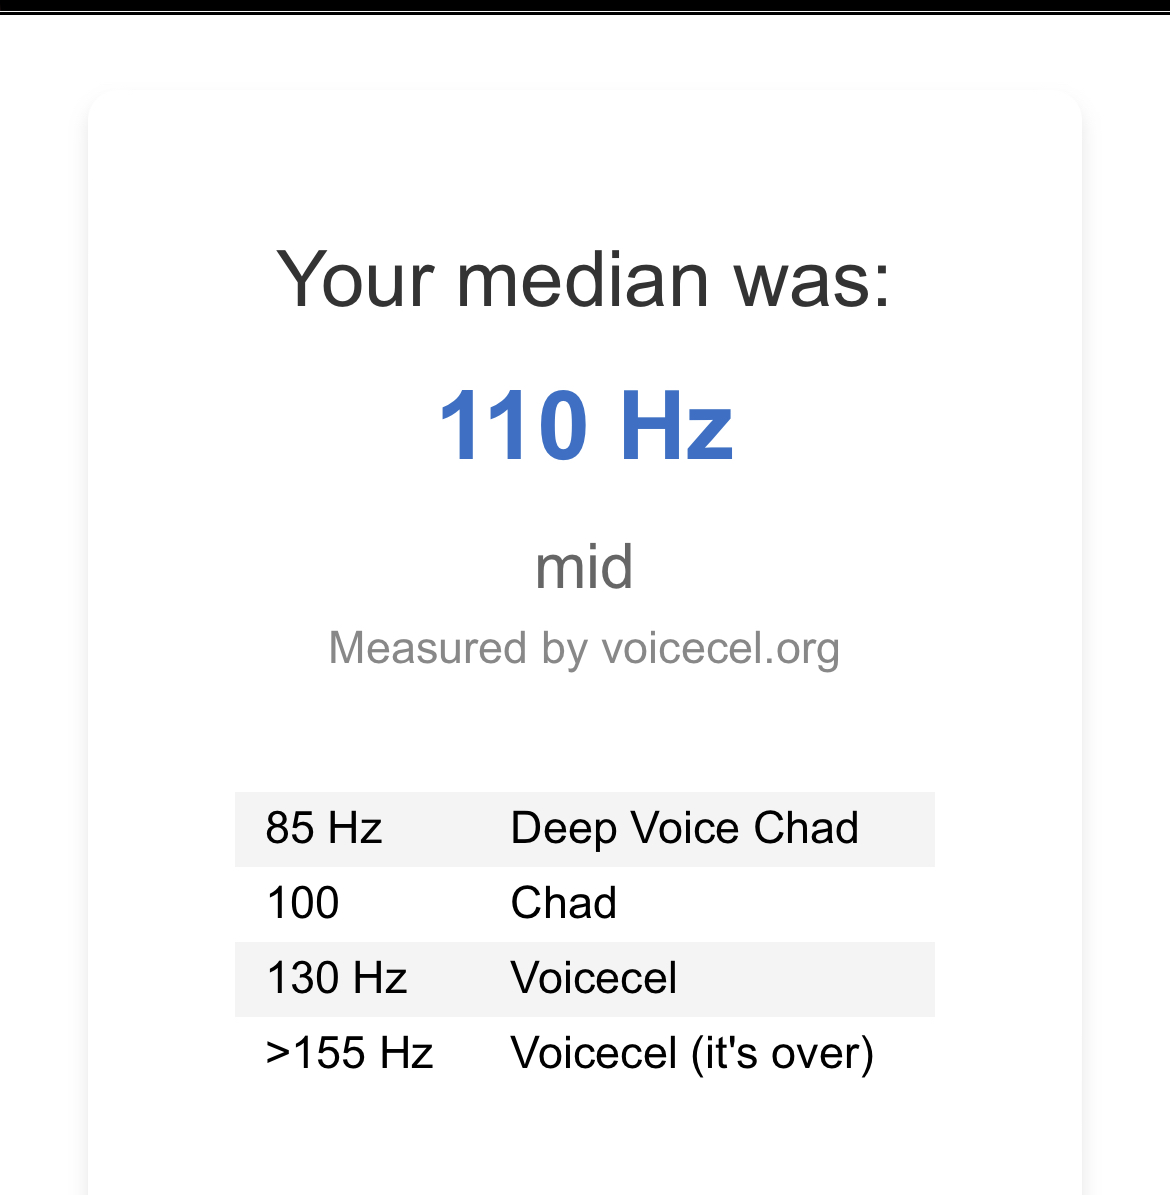Click the '85 Hz' table cell
This screenshot has height=1195, width=1170.
(324, 828)
